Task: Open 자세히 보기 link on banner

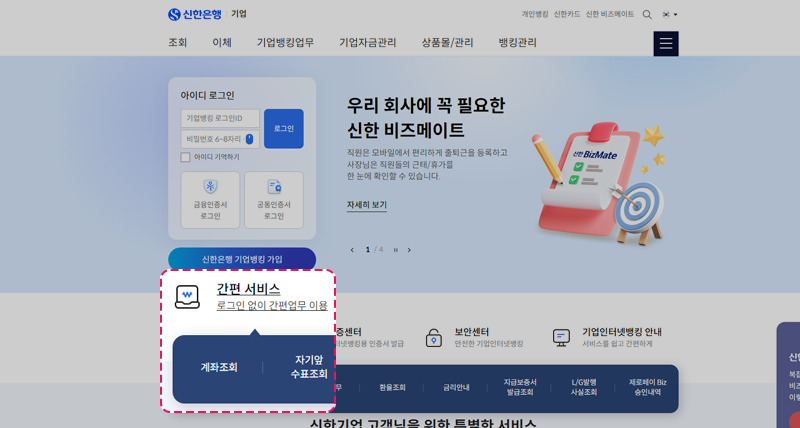Action: tap(367, 205)
